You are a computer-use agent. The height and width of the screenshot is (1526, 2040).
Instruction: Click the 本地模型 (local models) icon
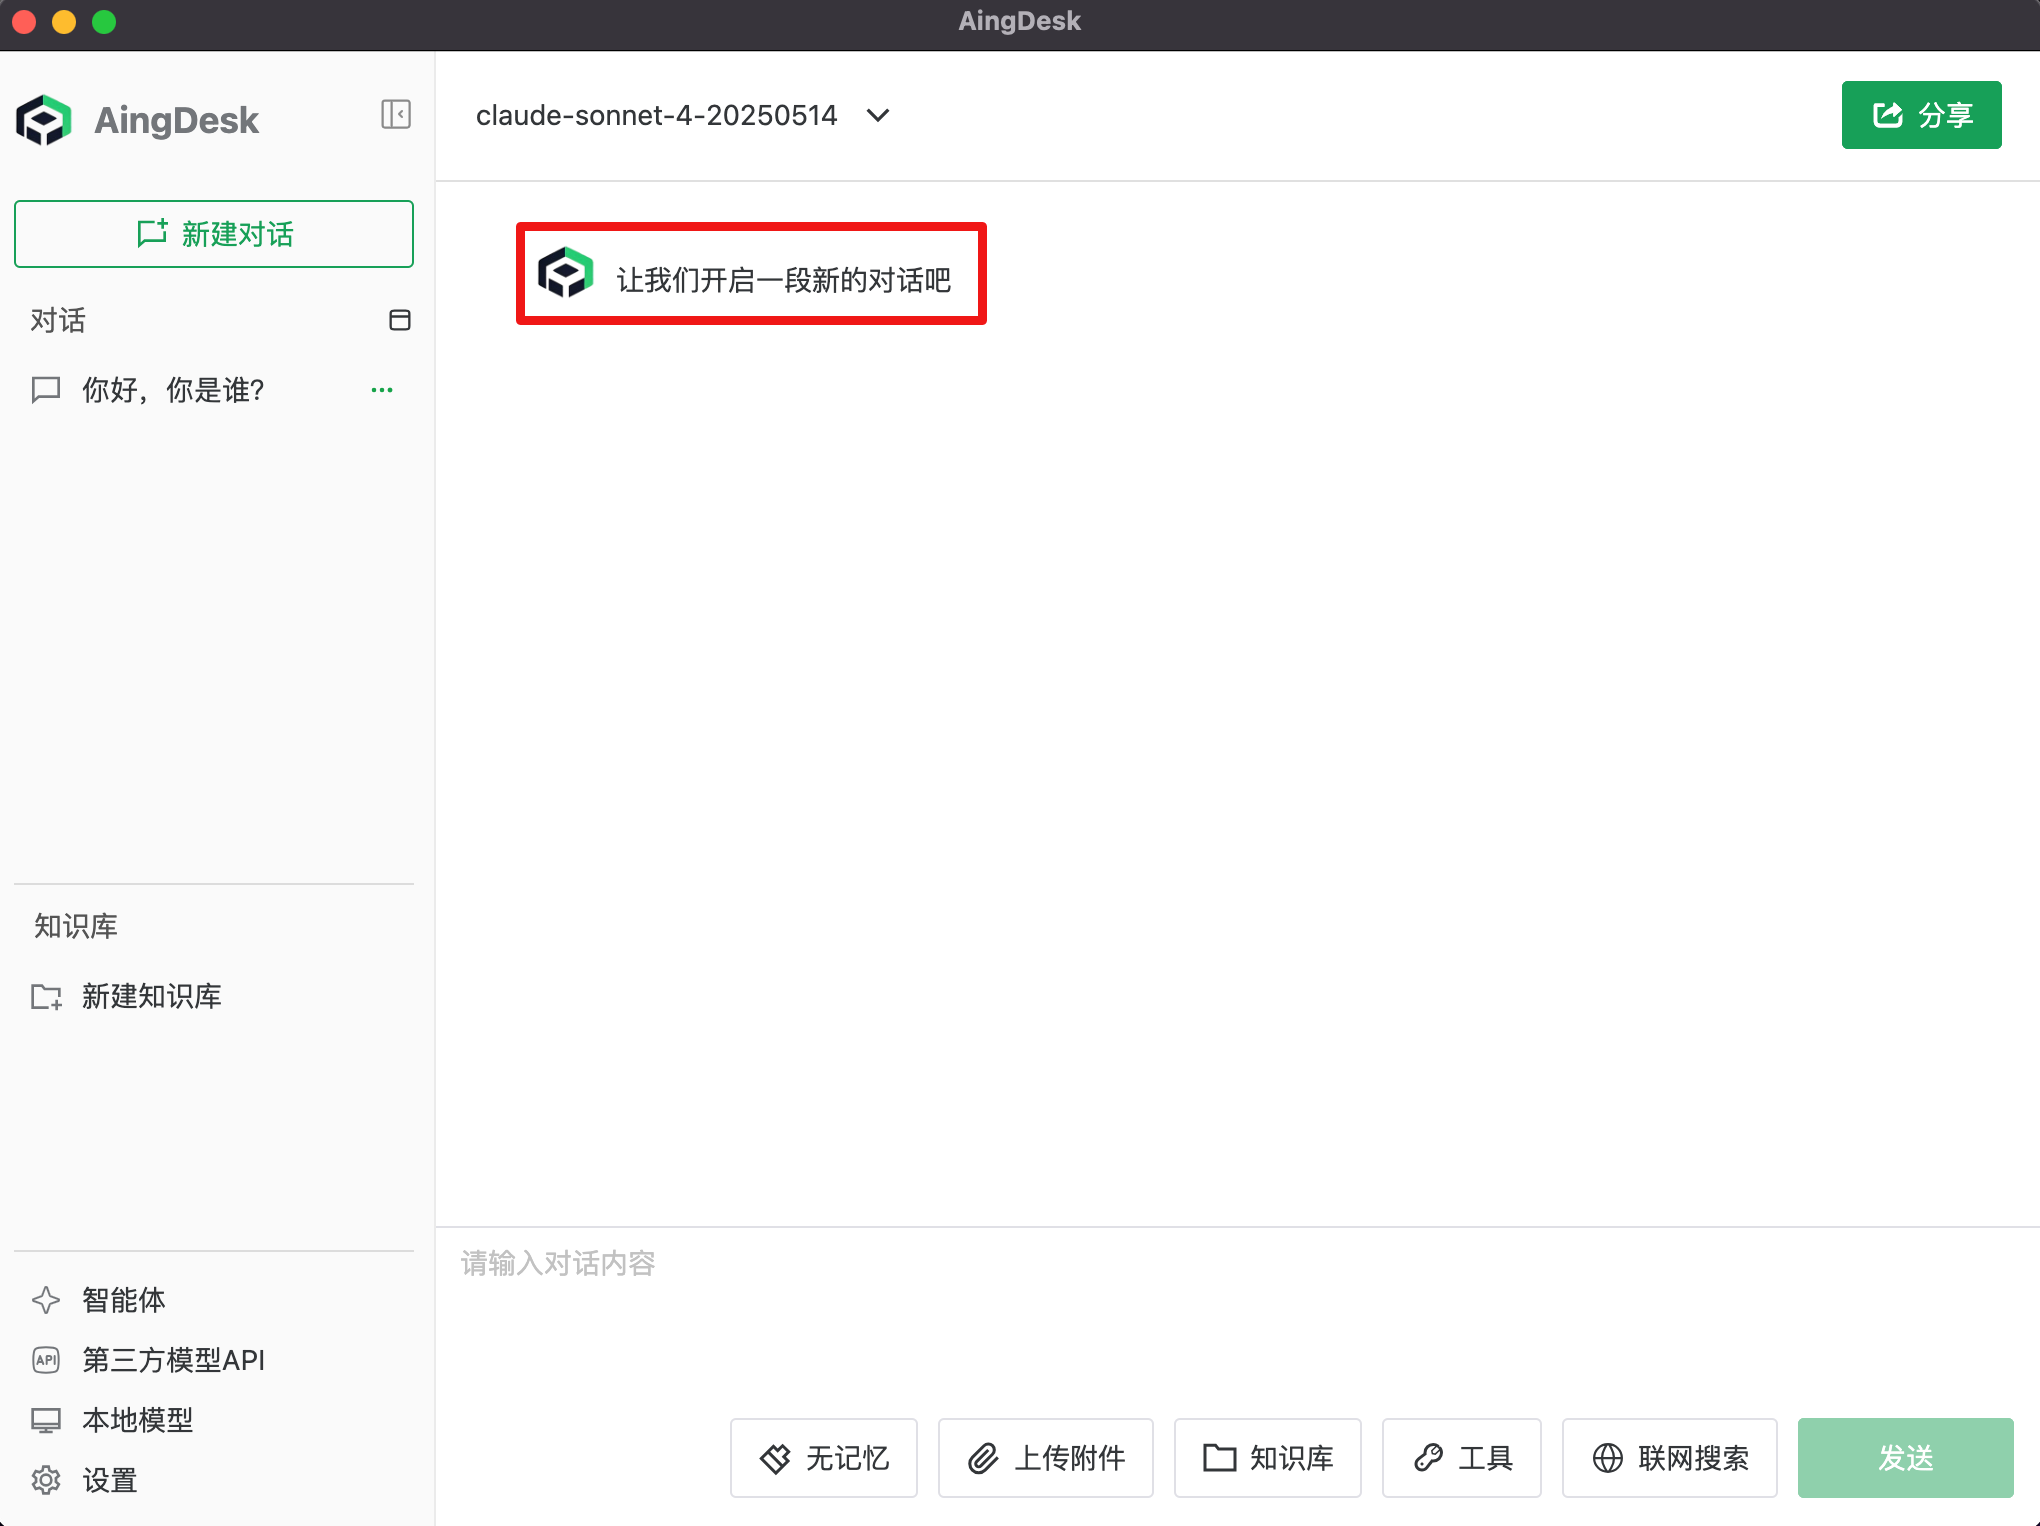click(x=46, y=1420)
